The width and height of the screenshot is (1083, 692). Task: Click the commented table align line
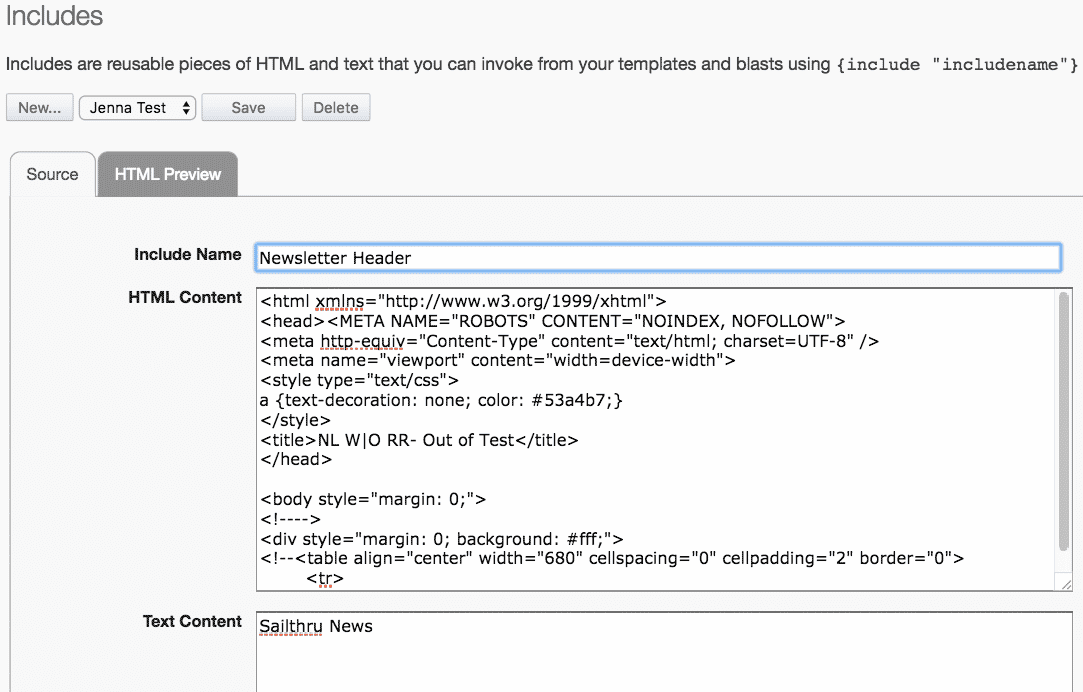tap(612, 559)
